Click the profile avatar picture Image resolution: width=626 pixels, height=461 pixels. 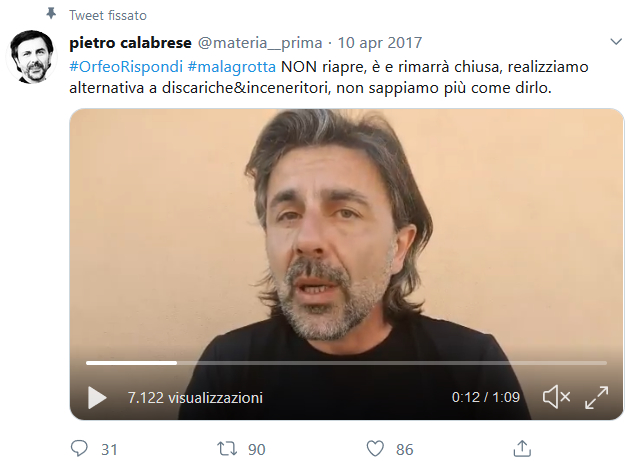tap(32, 57)
